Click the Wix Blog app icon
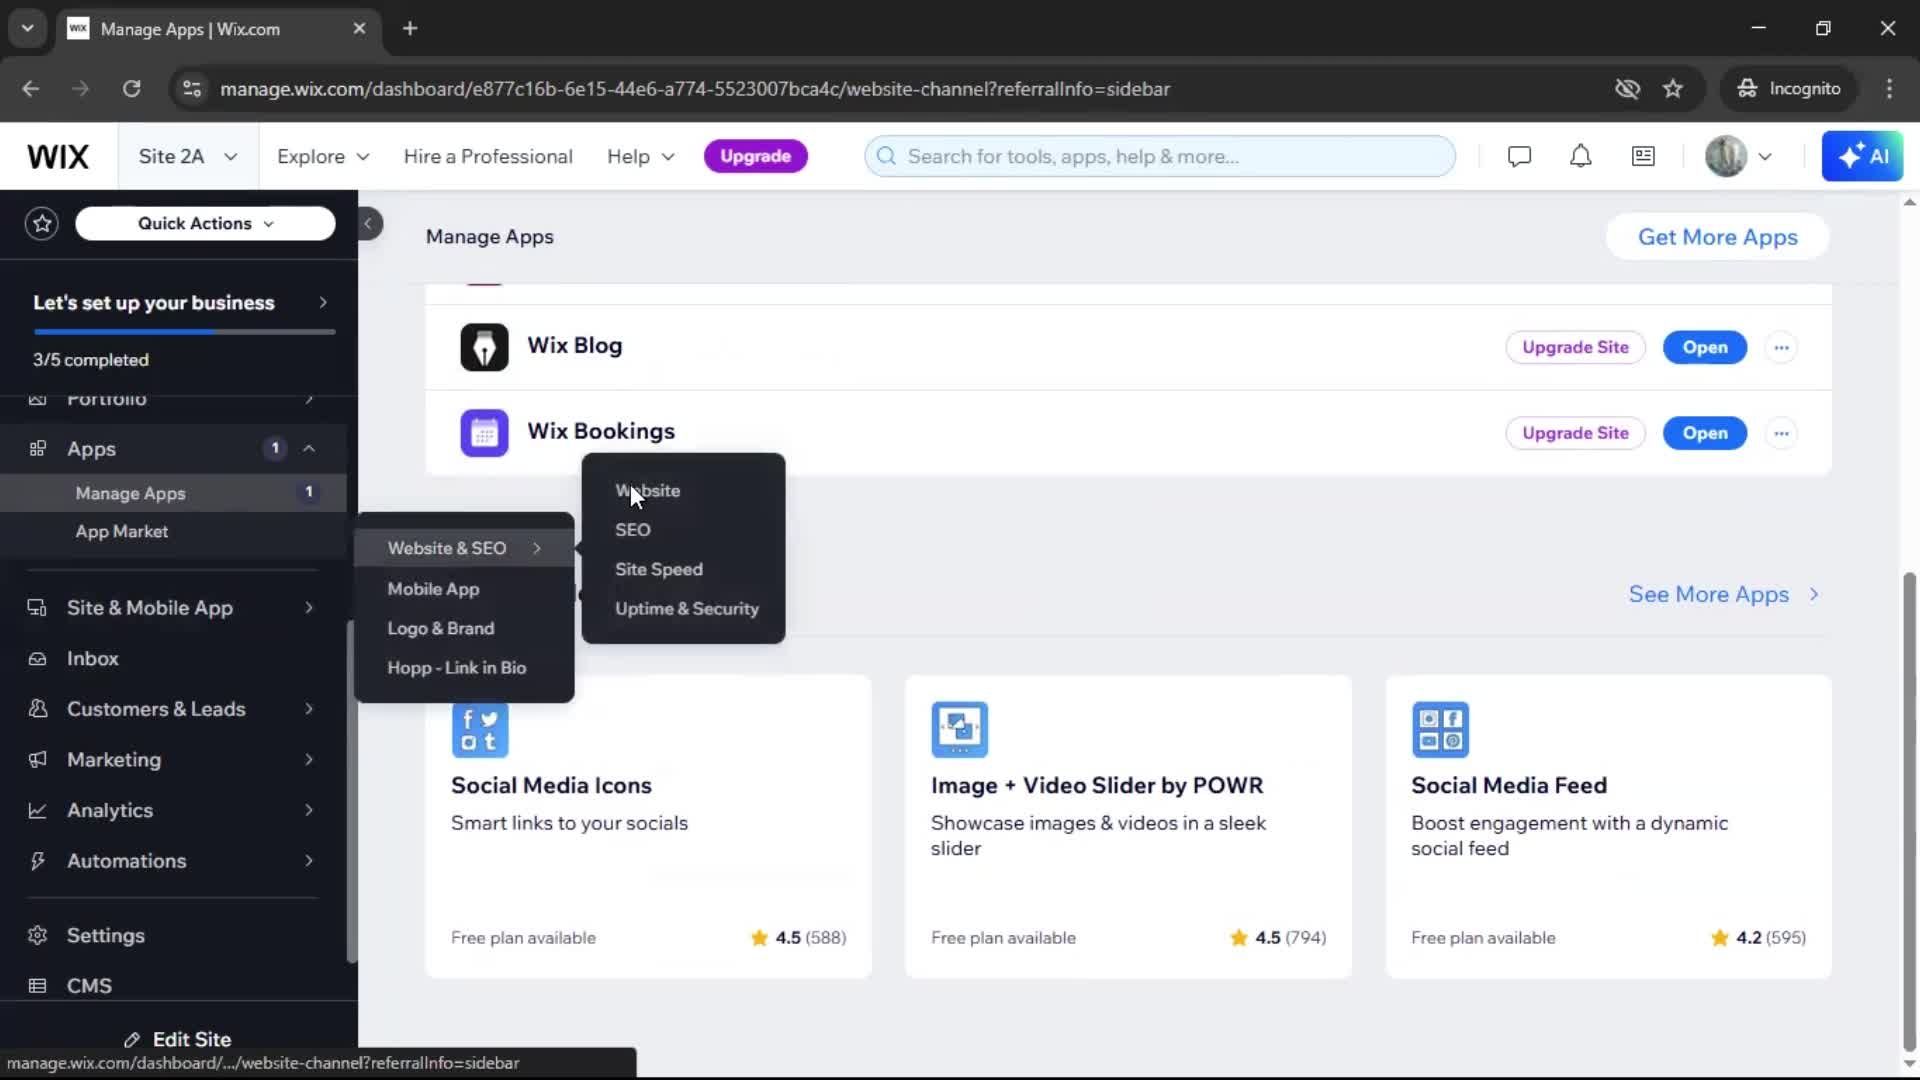This screenshot has height=1080, width=1920. [484, 347]
